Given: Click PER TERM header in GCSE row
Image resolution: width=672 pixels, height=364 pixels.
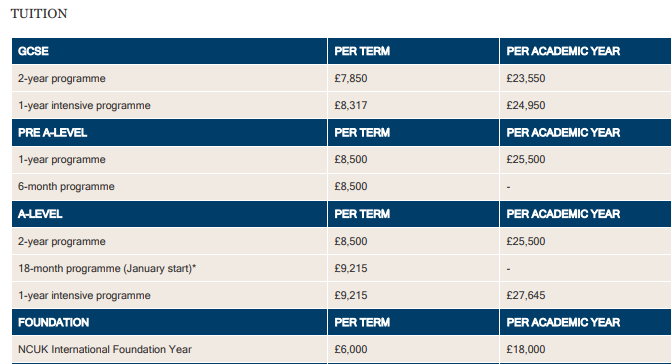Looking at the screenshot, I should (x=362, y=51).
